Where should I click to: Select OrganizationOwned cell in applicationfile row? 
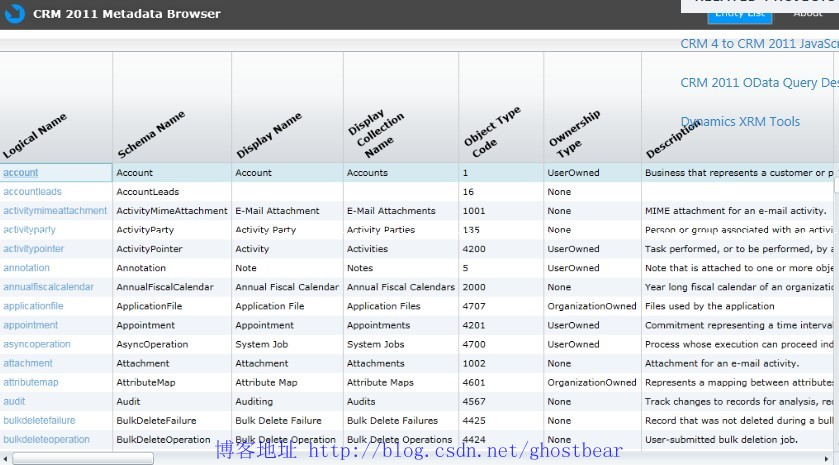(x=592, y=306)
